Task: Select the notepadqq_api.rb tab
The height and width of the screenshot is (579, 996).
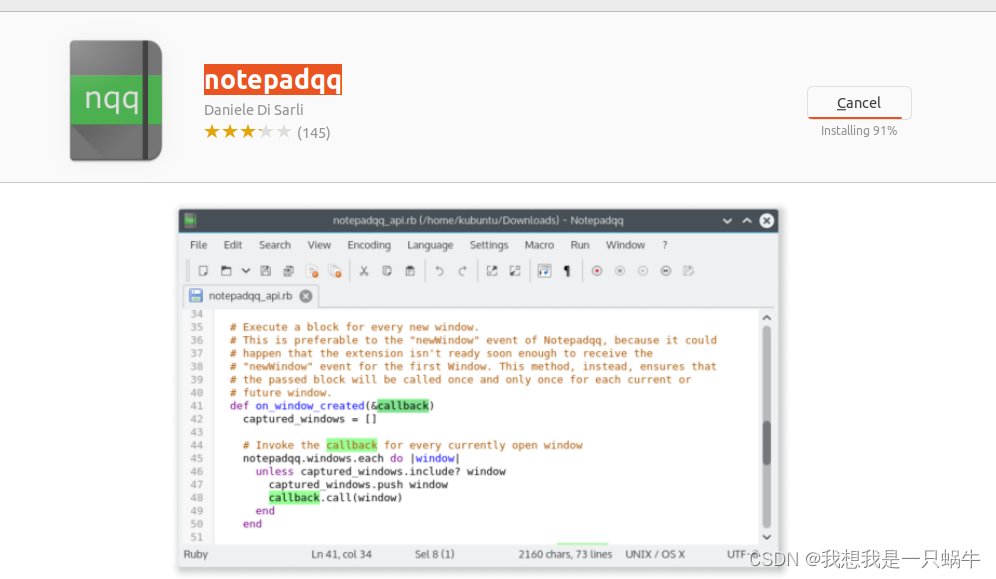Action: click(x=250, y=296)
